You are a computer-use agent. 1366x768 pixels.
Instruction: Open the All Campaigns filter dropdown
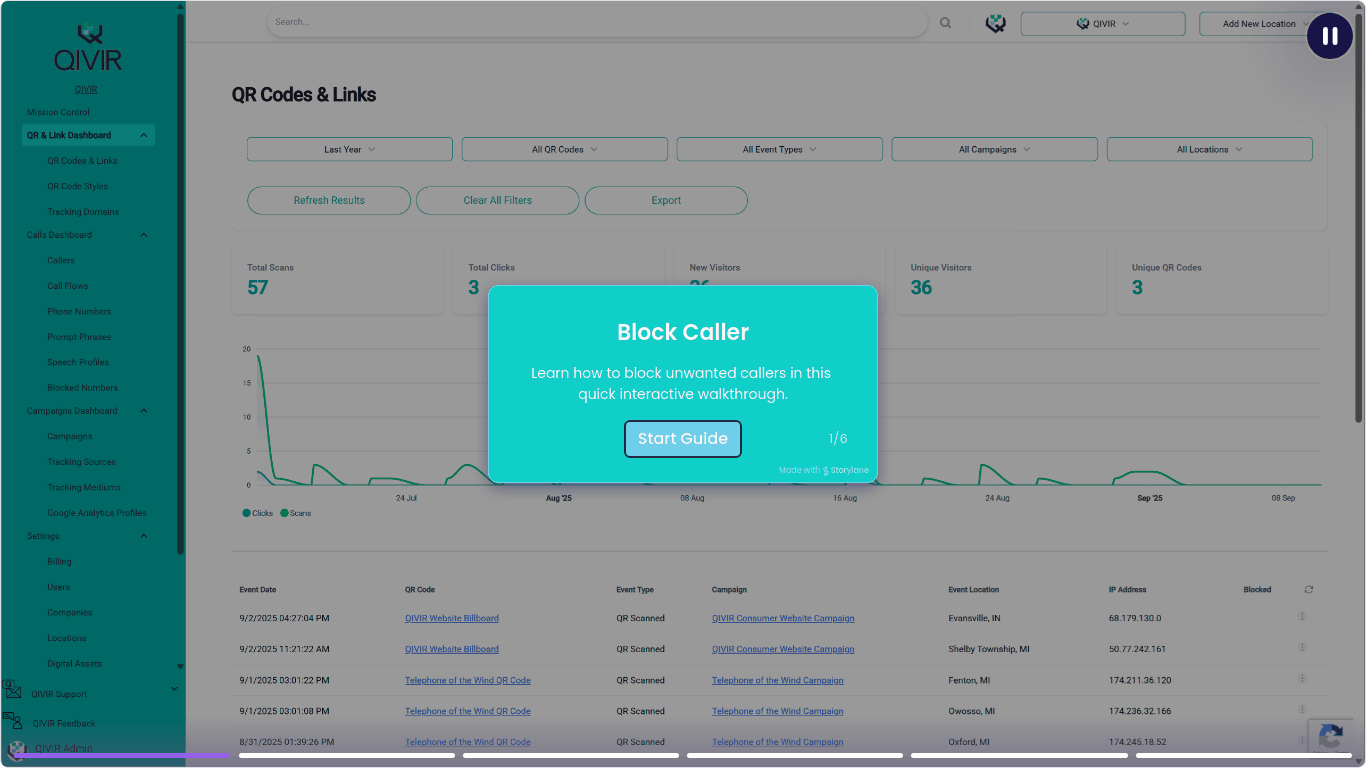pos(995,149)
